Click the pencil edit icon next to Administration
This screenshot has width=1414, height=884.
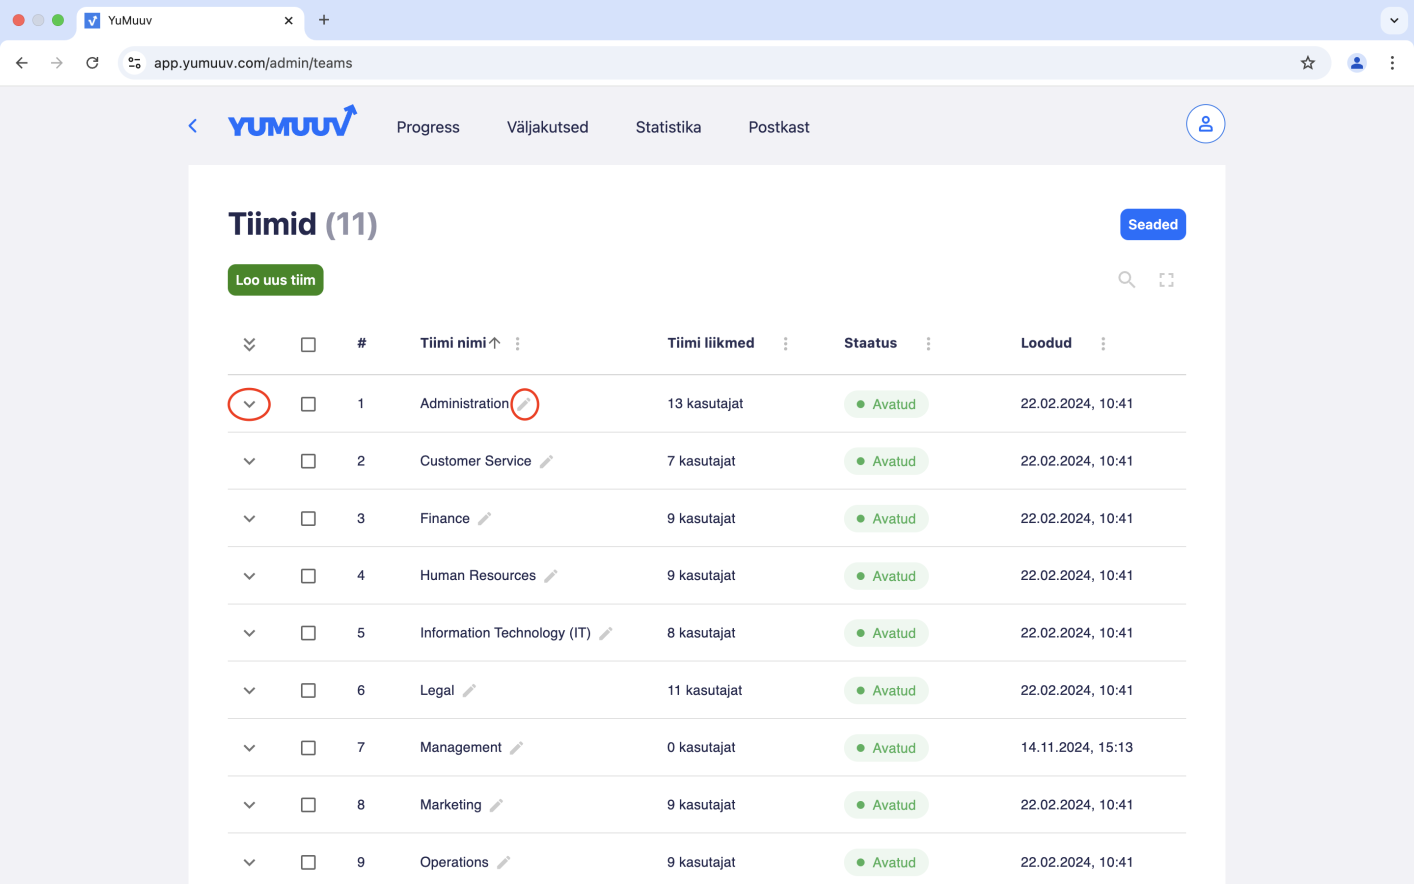(x=524, y=404)
